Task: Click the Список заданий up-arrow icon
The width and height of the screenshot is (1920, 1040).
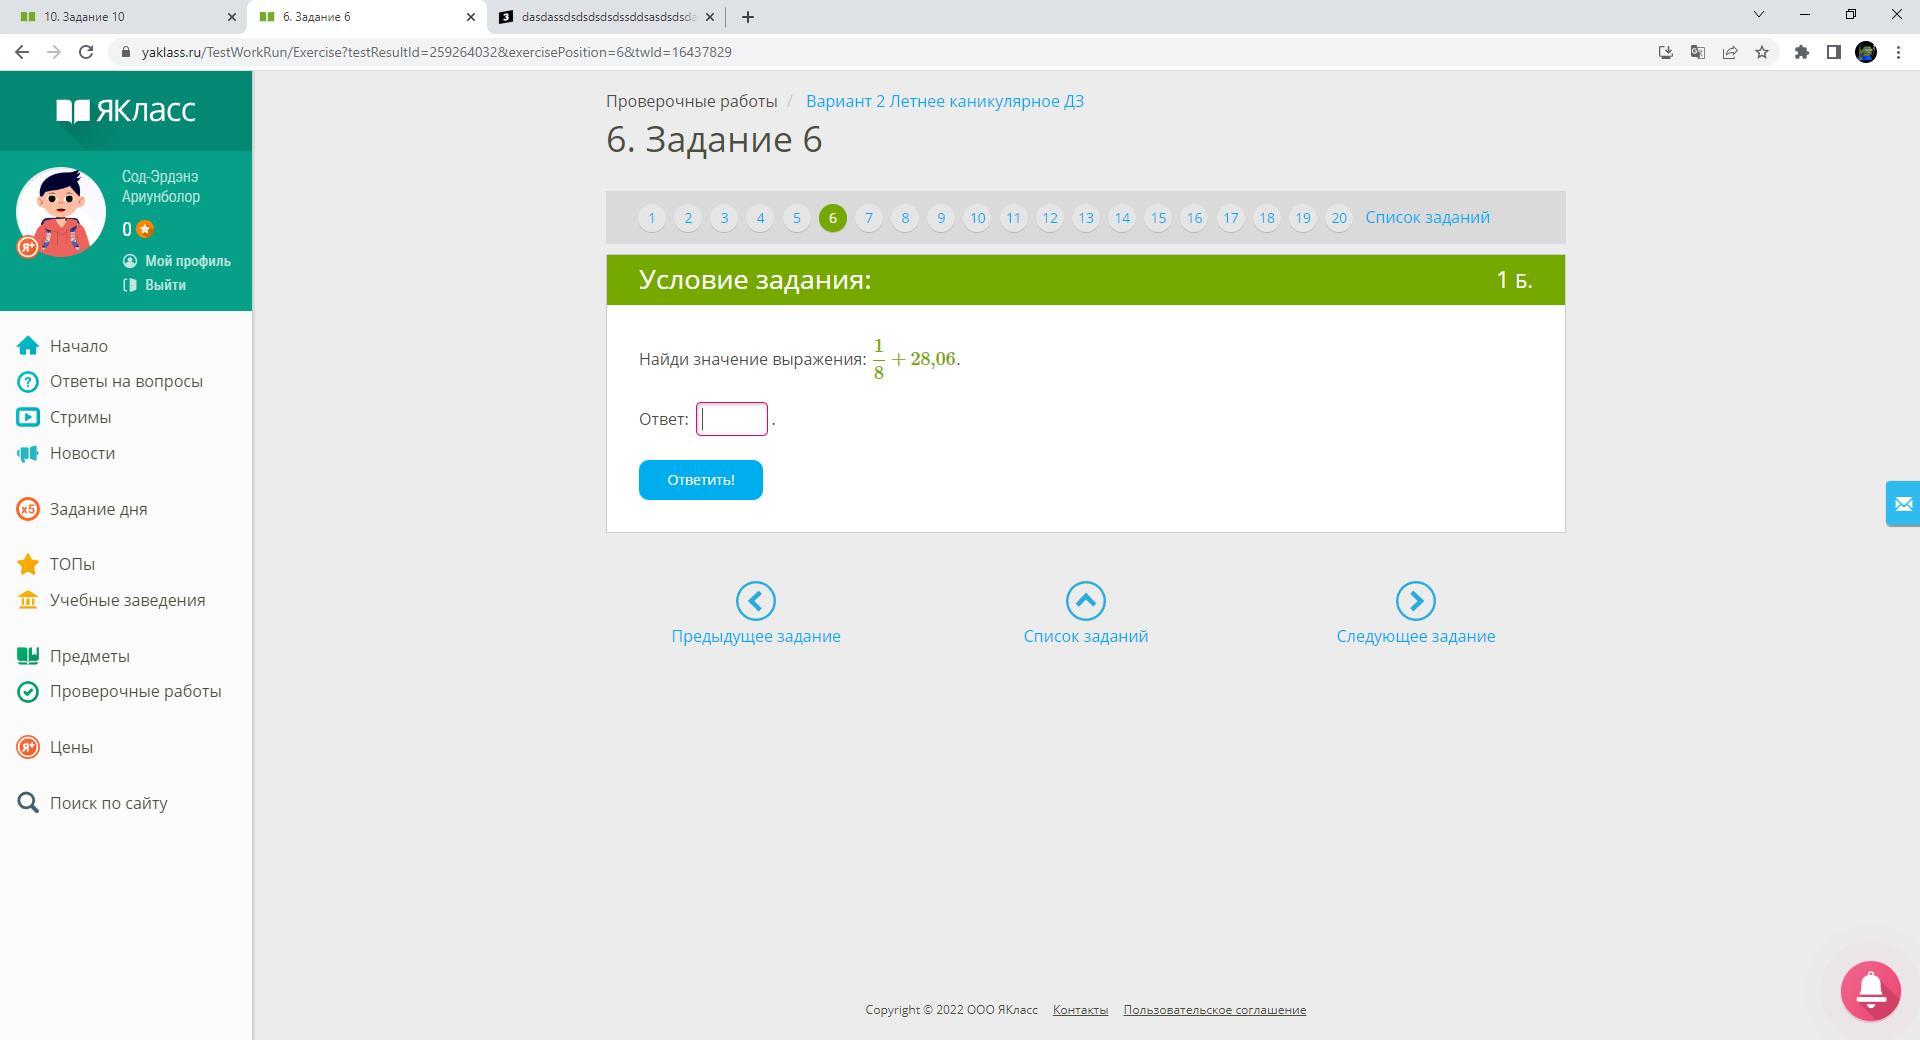Action: (x=1086, y=601)
